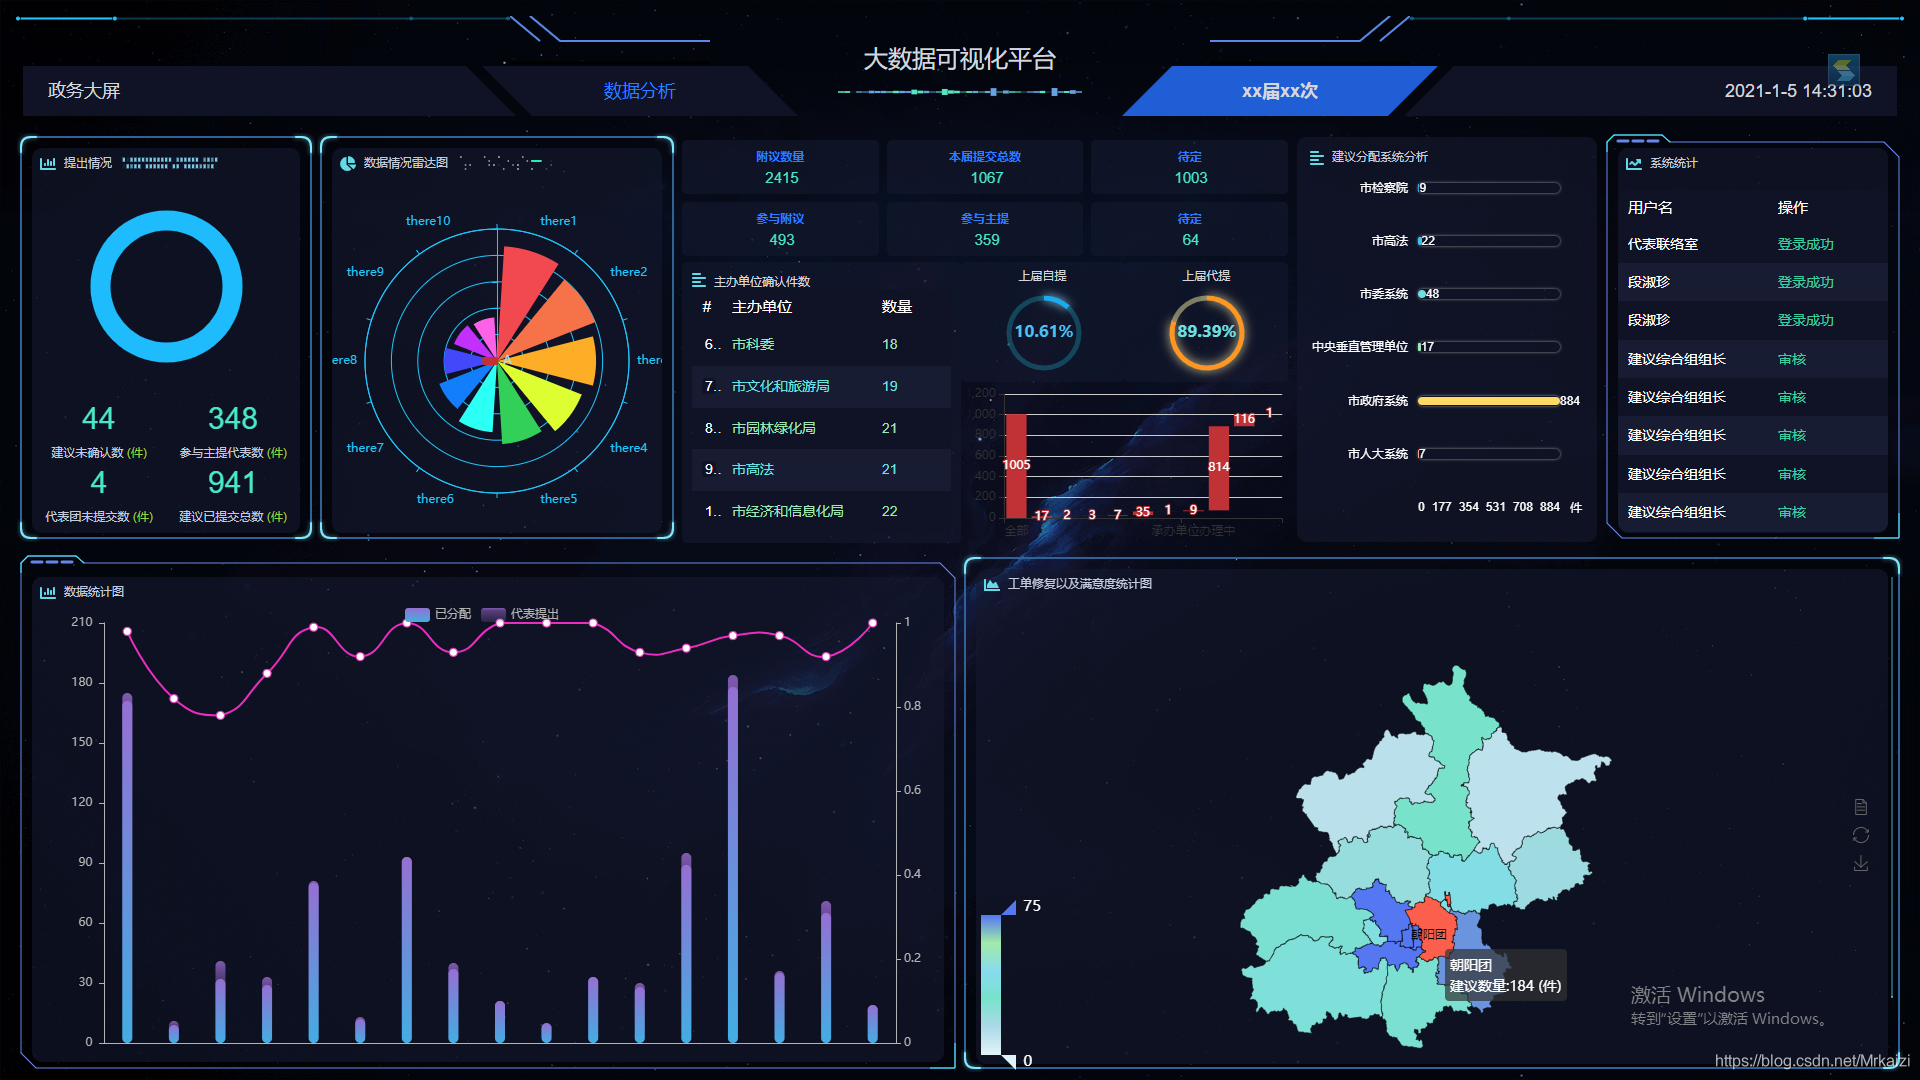Click 登录成功 in the 代表联络室 row
1920x1080 pixels.
click(x=1805, y=244)
